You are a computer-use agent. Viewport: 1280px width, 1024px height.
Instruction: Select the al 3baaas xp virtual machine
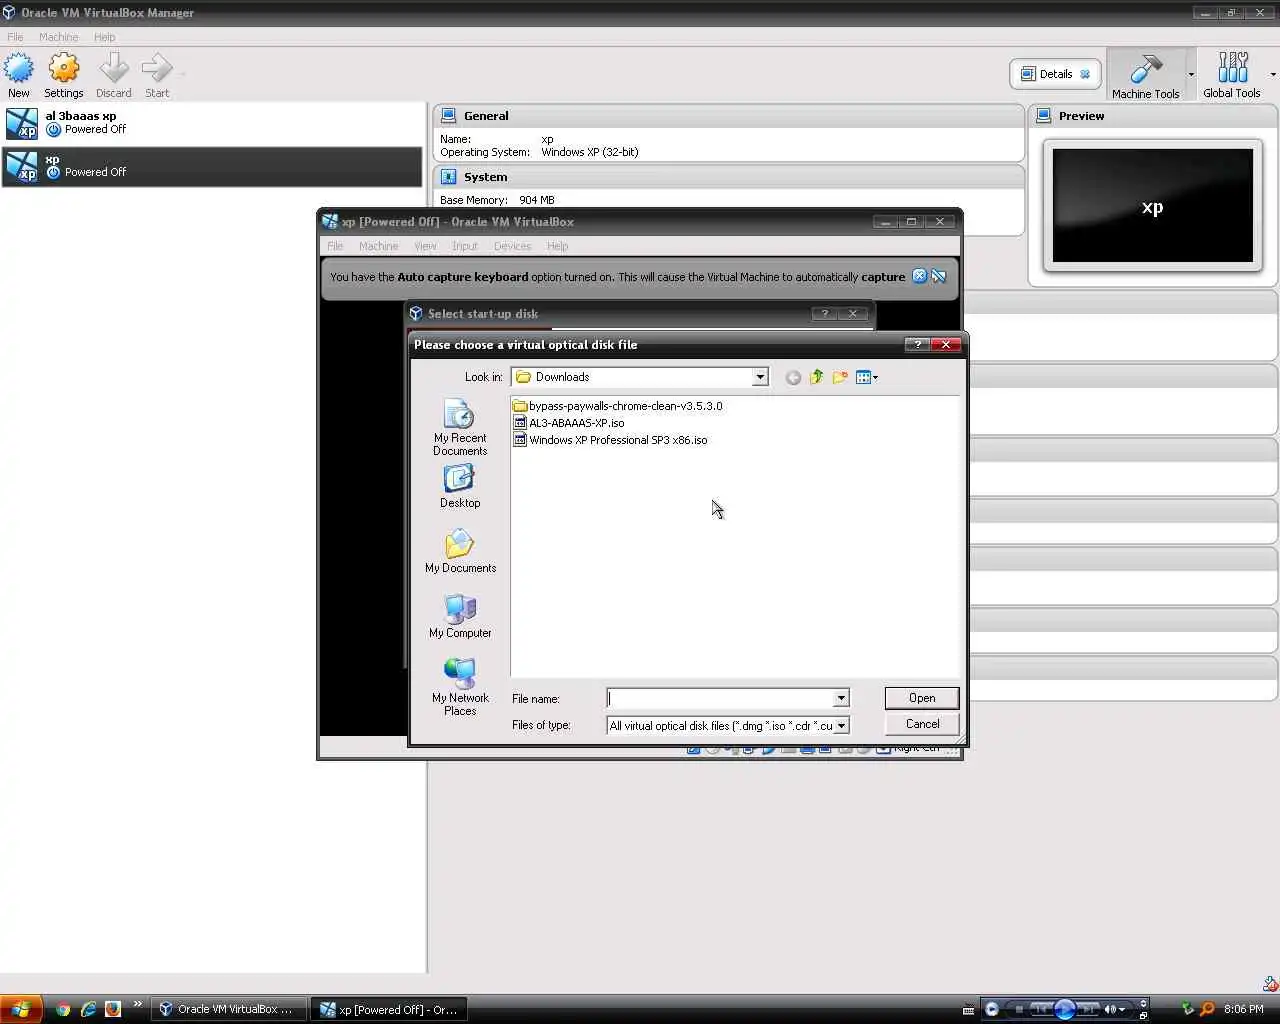[212, 123]
